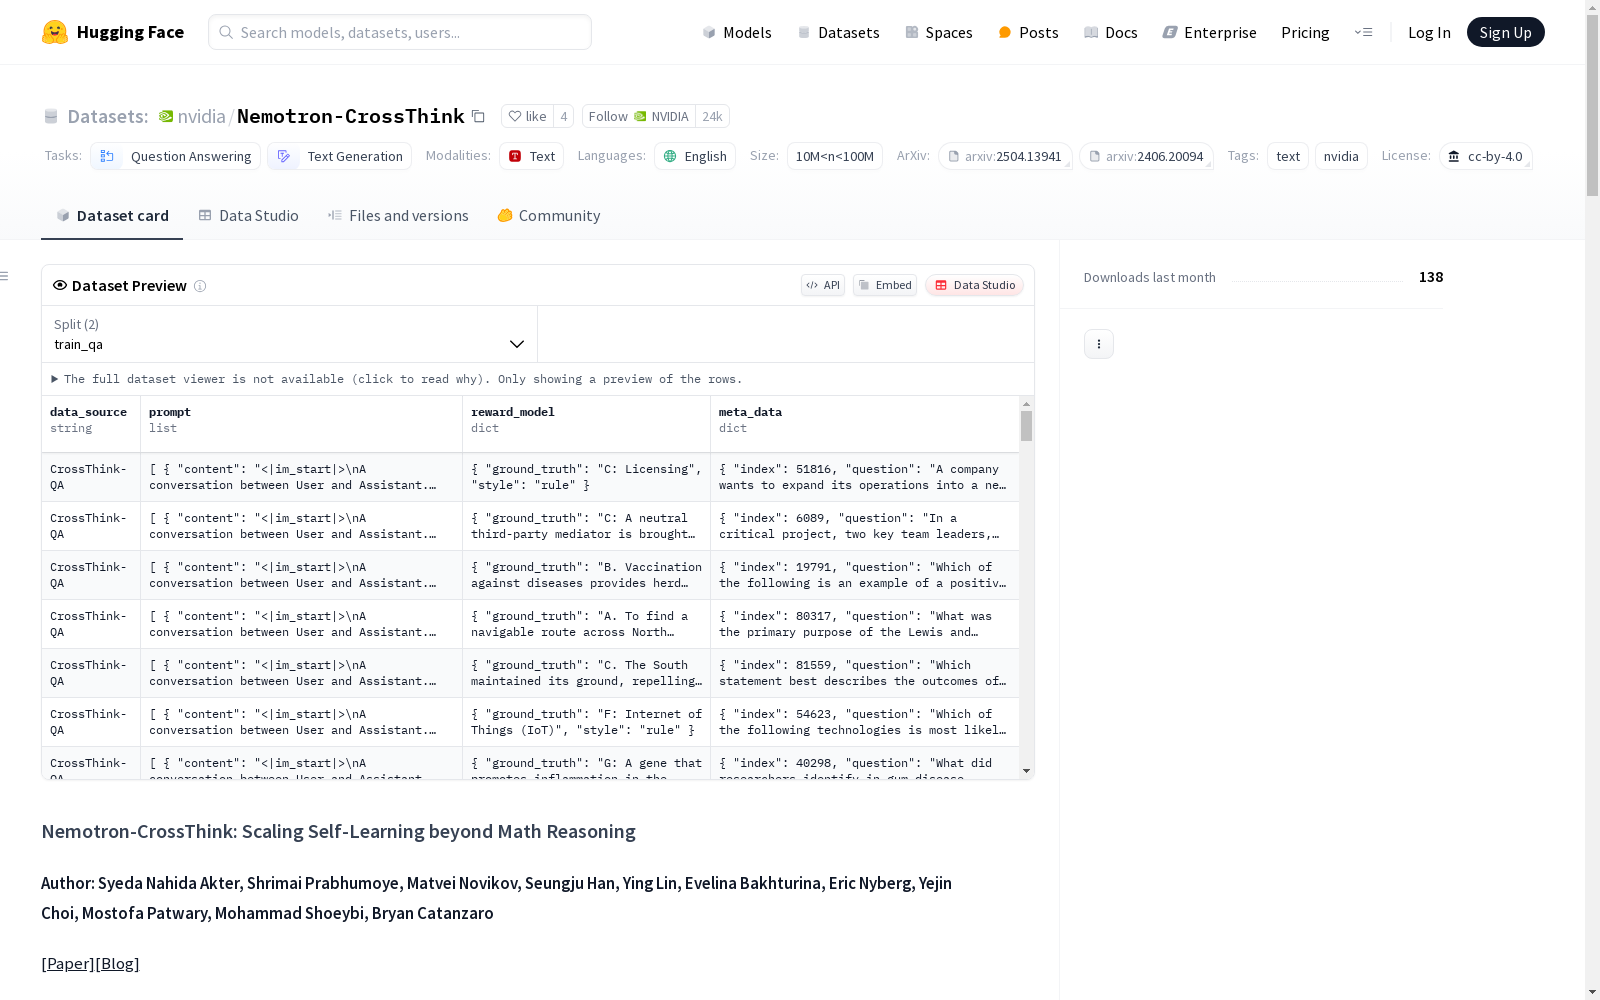Image resolution: width=1600 pixels, height=1000 pixels.
Task: Click the text tag
Action: pyautogui.click(x=1288, y=156)
